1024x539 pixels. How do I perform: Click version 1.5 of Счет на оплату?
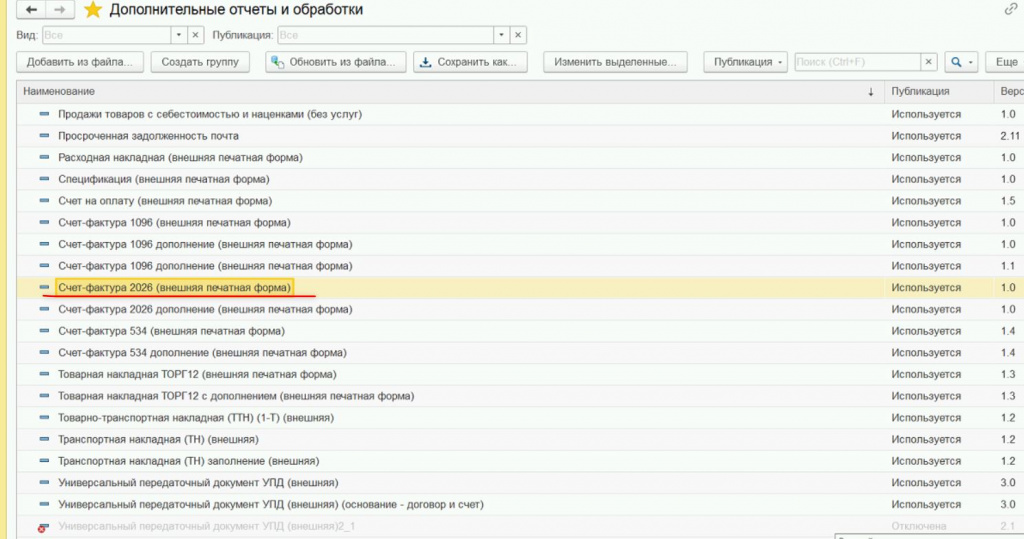1008,201
